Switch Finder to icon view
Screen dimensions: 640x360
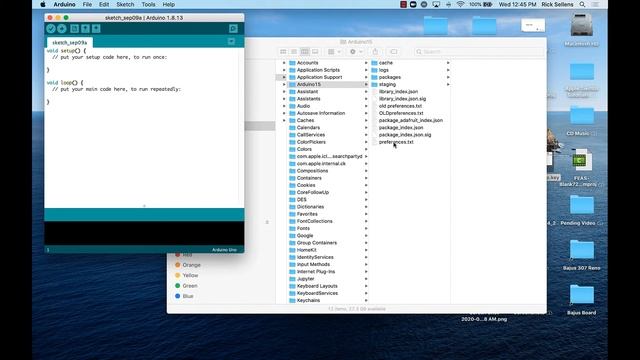pos(283,52)
